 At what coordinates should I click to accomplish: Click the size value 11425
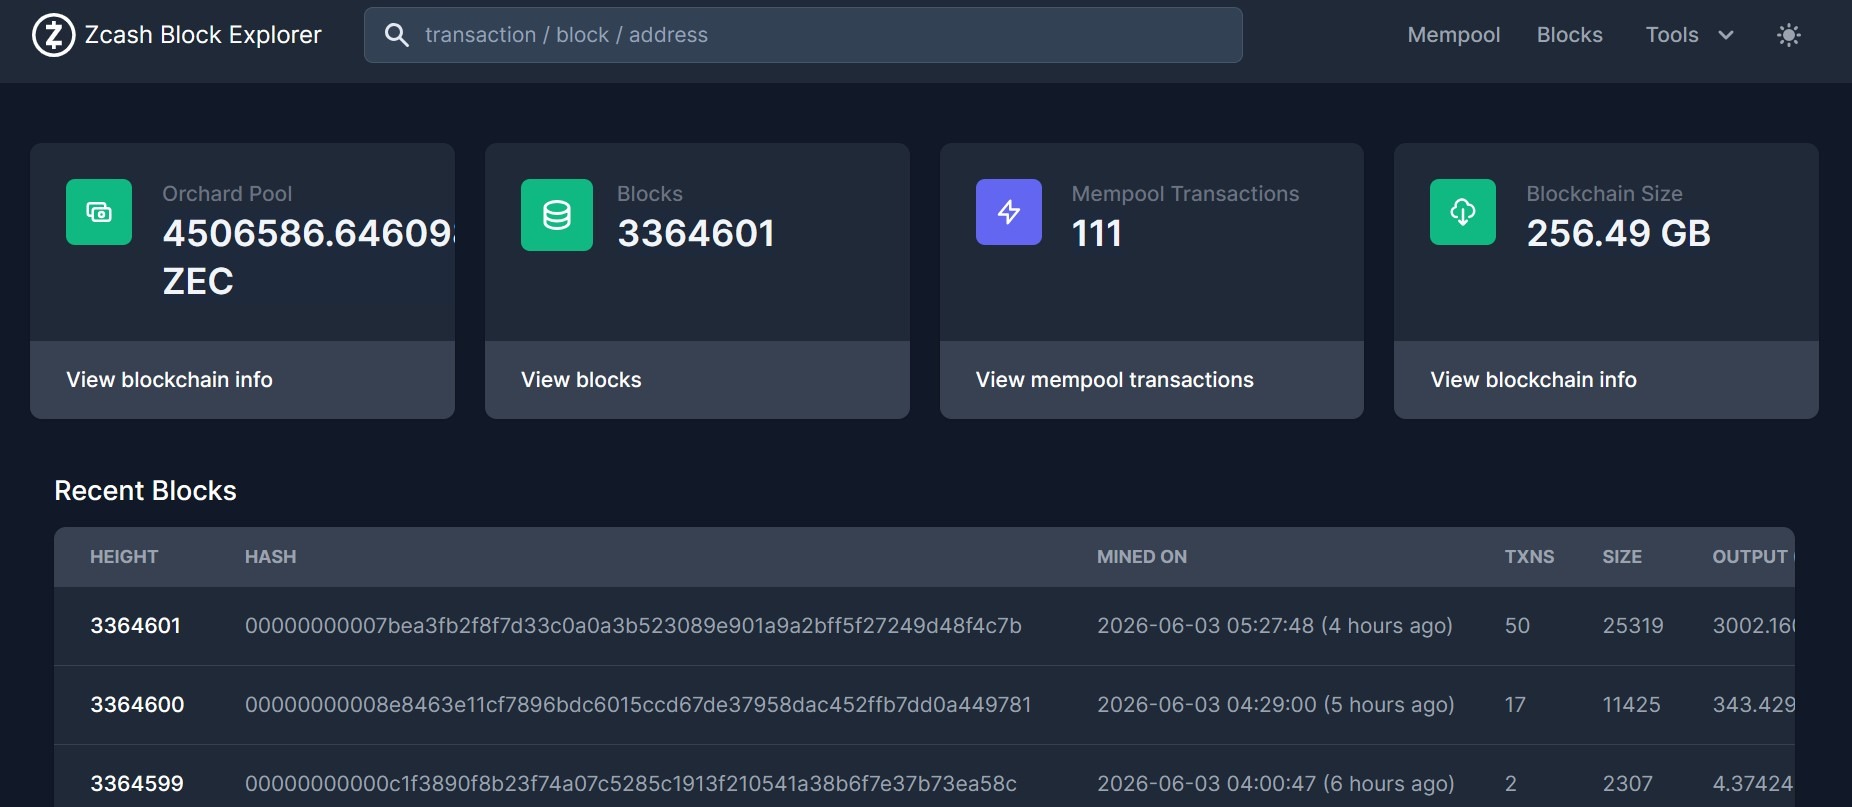coord(1631,705)
